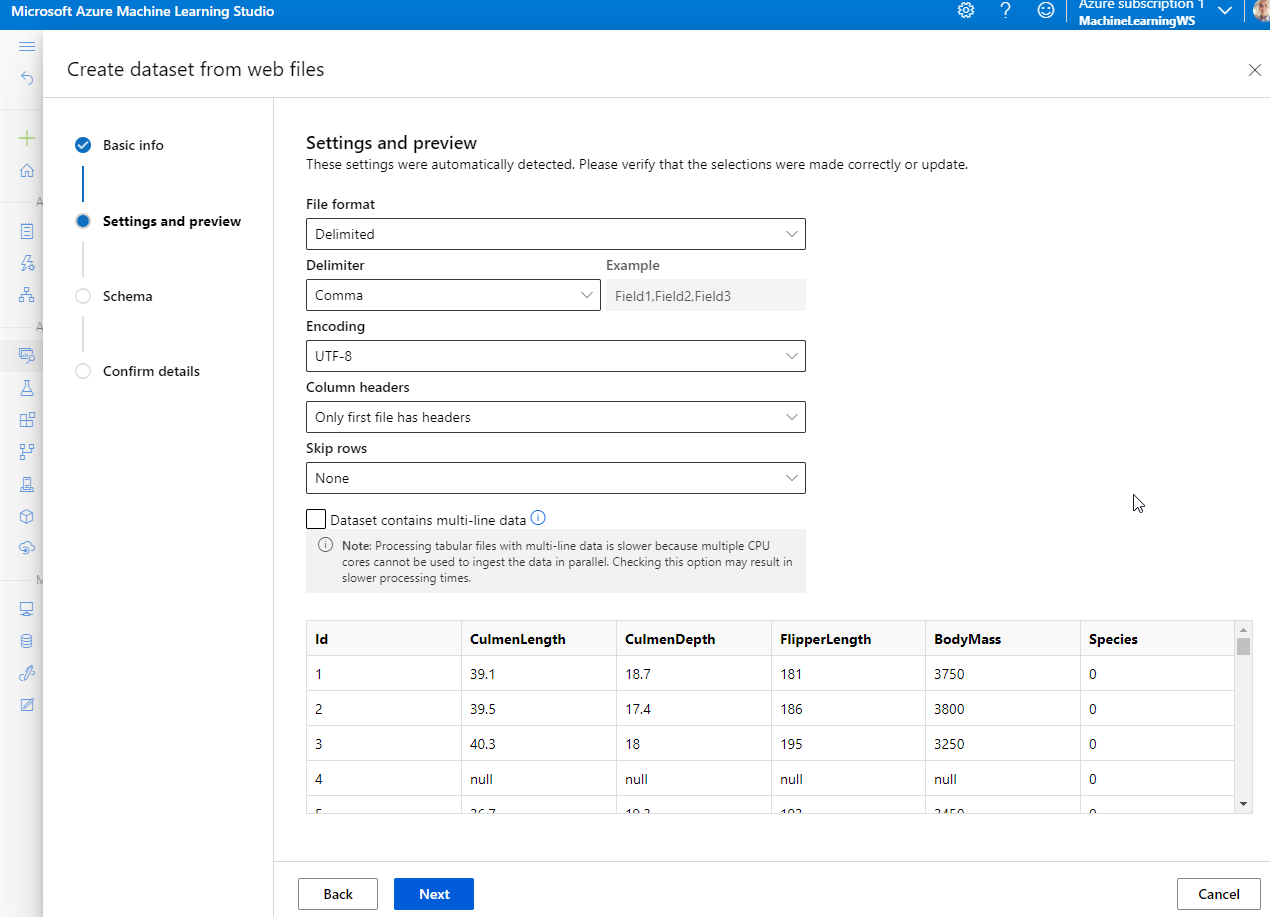Open the Home icon in sidebar
This screenshot has width=1270, height=917.
(27, 171)
